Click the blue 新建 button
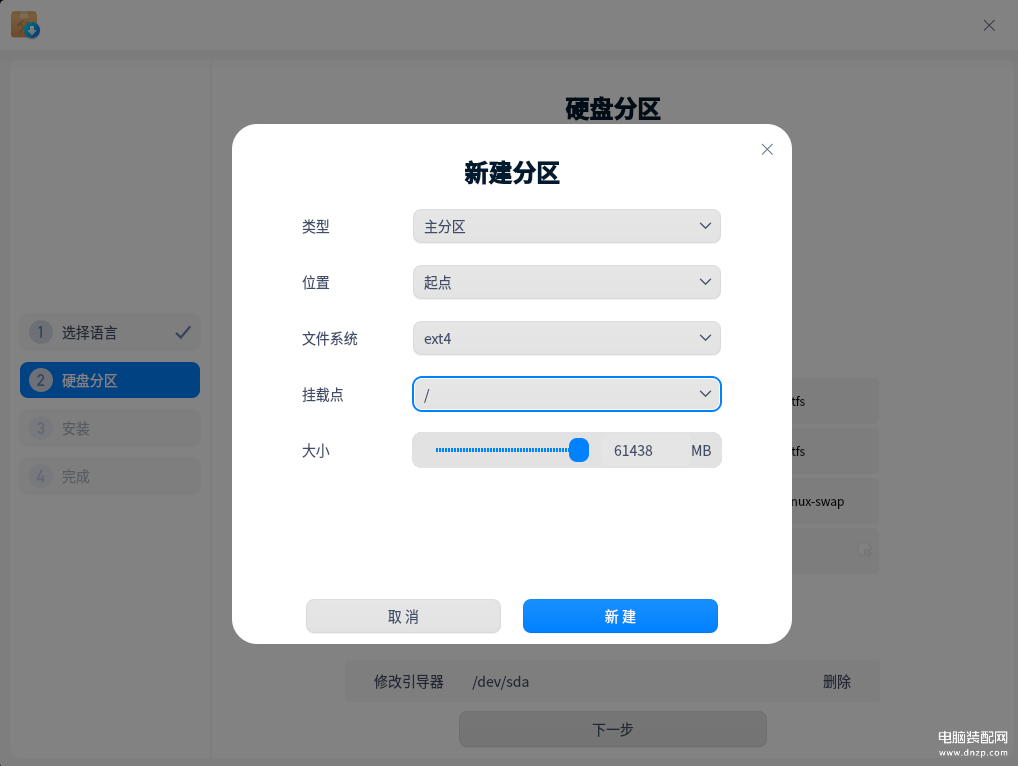1018x766 pixels. pyautogui.click(x=620, y=616)
